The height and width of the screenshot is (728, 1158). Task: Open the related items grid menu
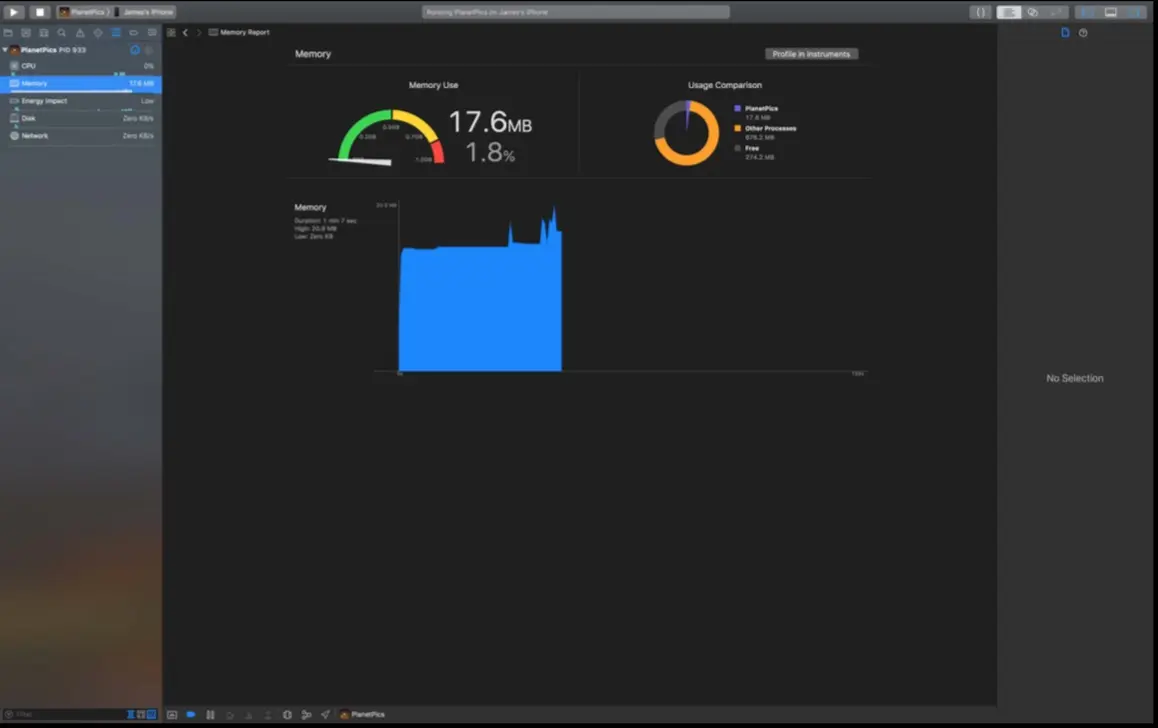[x=171, y=32]
